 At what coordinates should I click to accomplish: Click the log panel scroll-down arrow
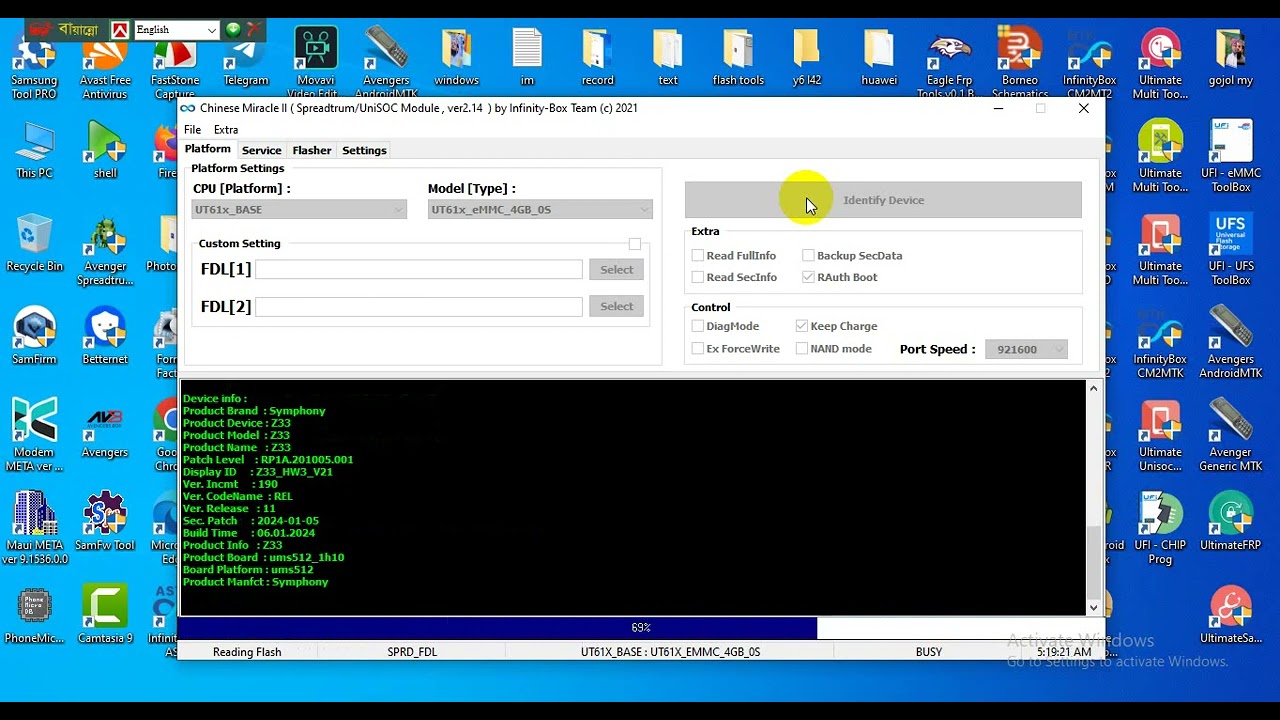[x=1093, y=607]
